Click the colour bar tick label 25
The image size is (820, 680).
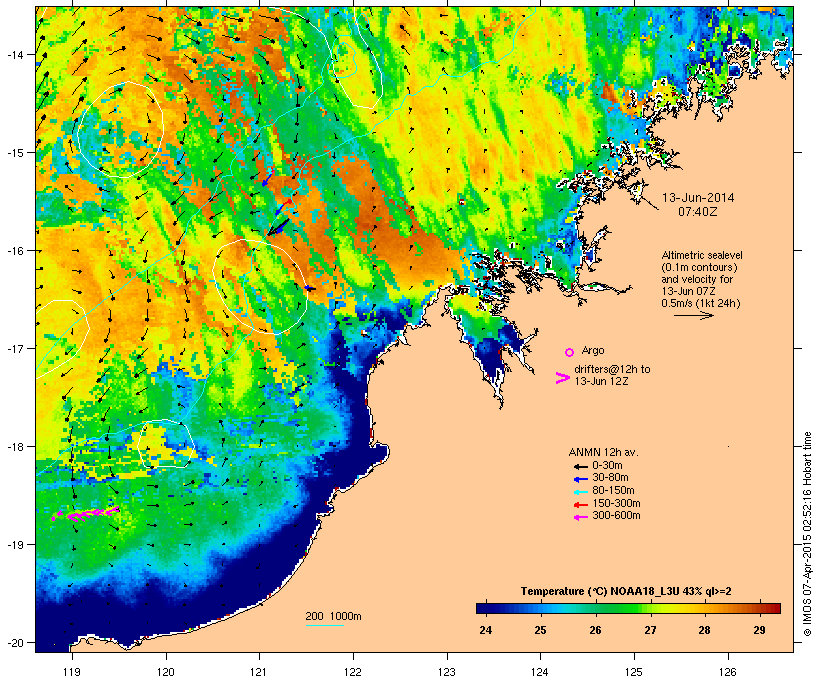(540, 630)
